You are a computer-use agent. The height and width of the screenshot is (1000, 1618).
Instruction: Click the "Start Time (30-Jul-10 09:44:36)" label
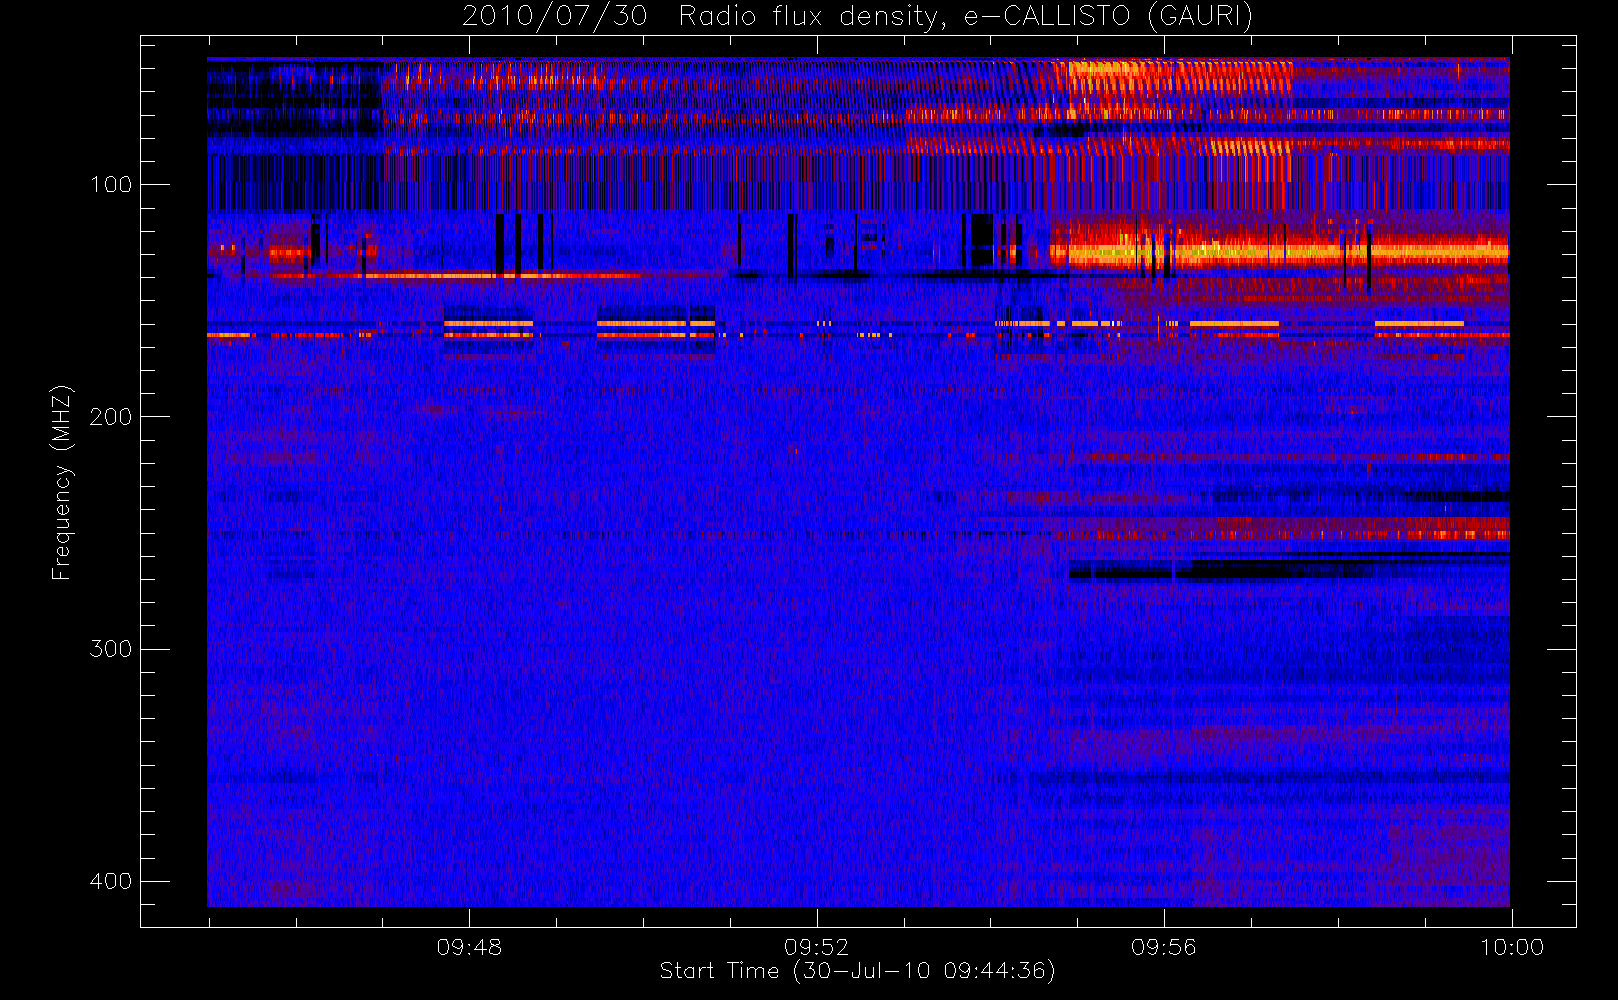pyautogui.click(x=857, y=971)
